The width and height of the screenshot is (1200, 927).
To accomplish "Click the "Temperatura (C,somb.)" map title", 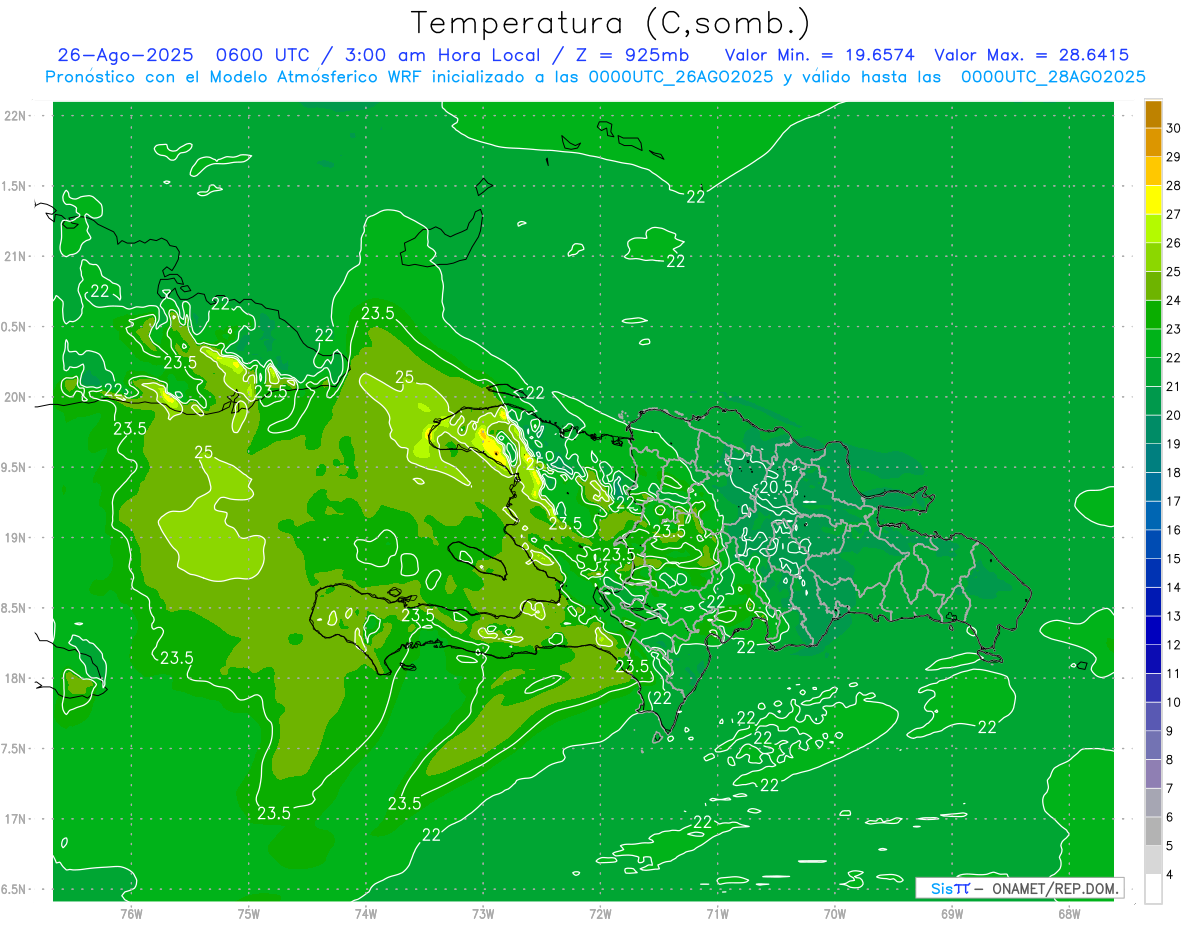I will [x=610, y=23].
